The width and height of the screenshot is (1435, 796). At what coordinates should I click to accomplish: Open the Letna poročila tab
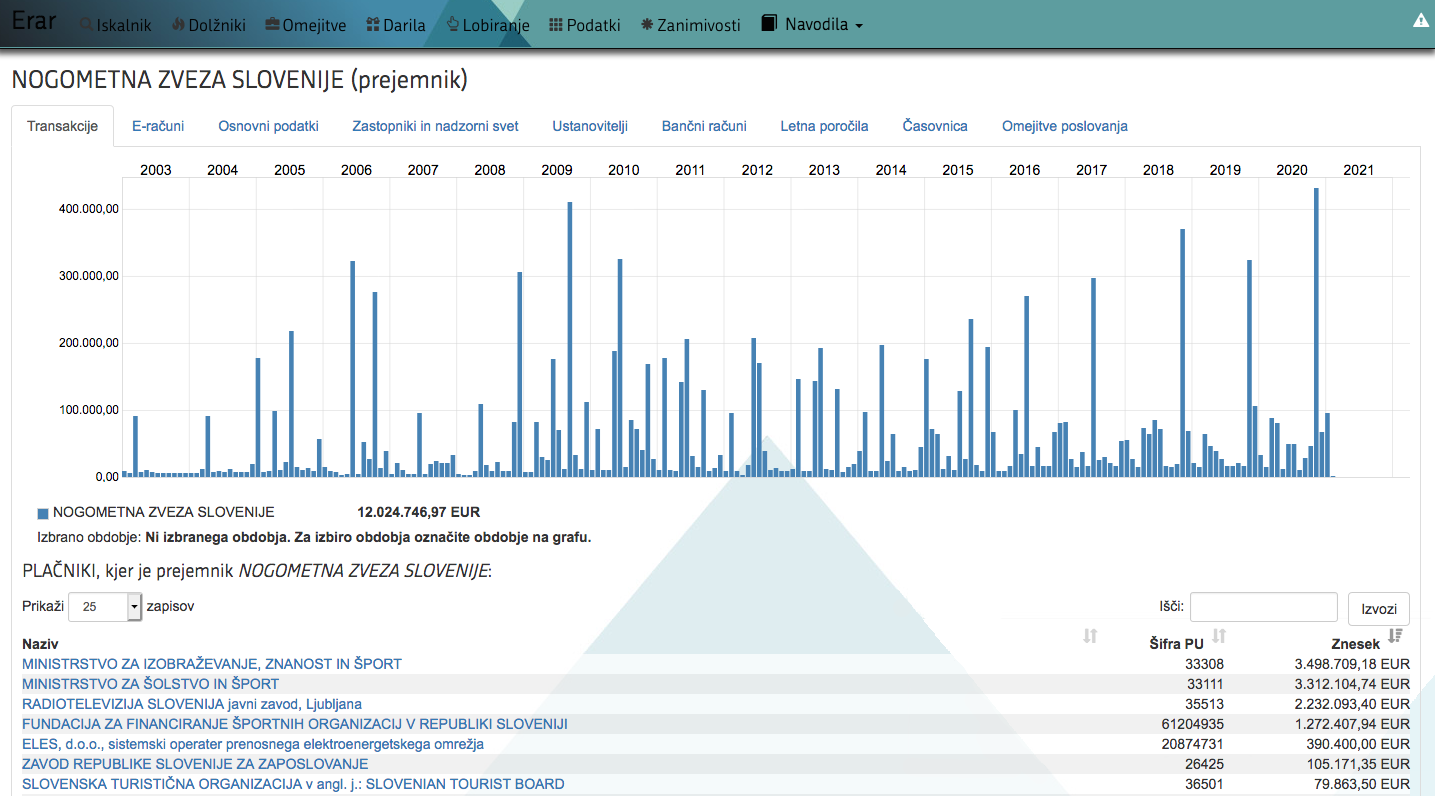pyautogui.click(x=824, y=126)
